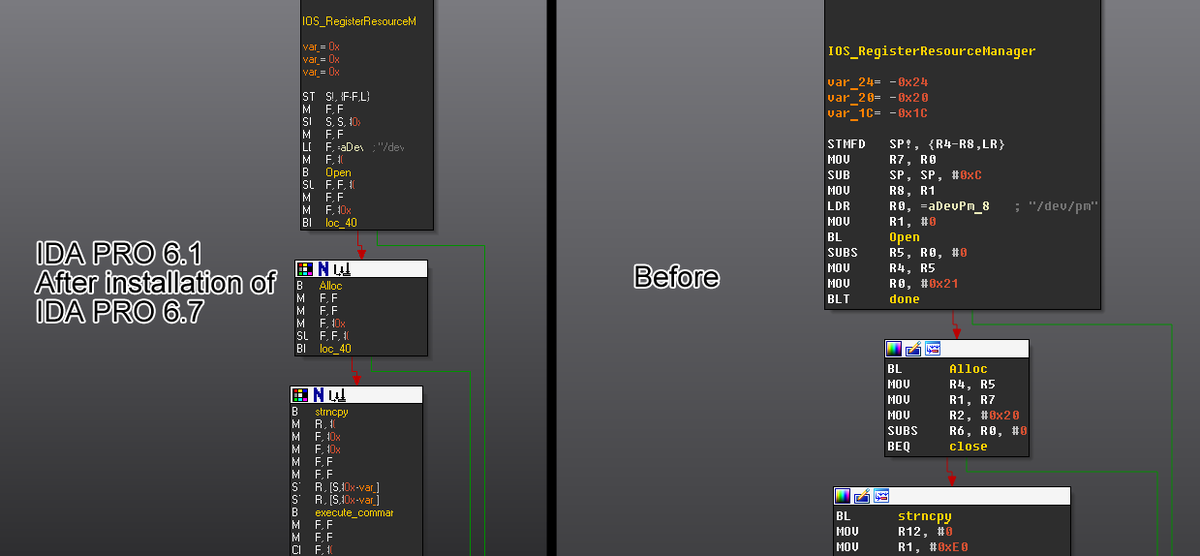Click the loc_40 label in the left Alloc node
The image size is (1200, 556).
click(335, 349)
